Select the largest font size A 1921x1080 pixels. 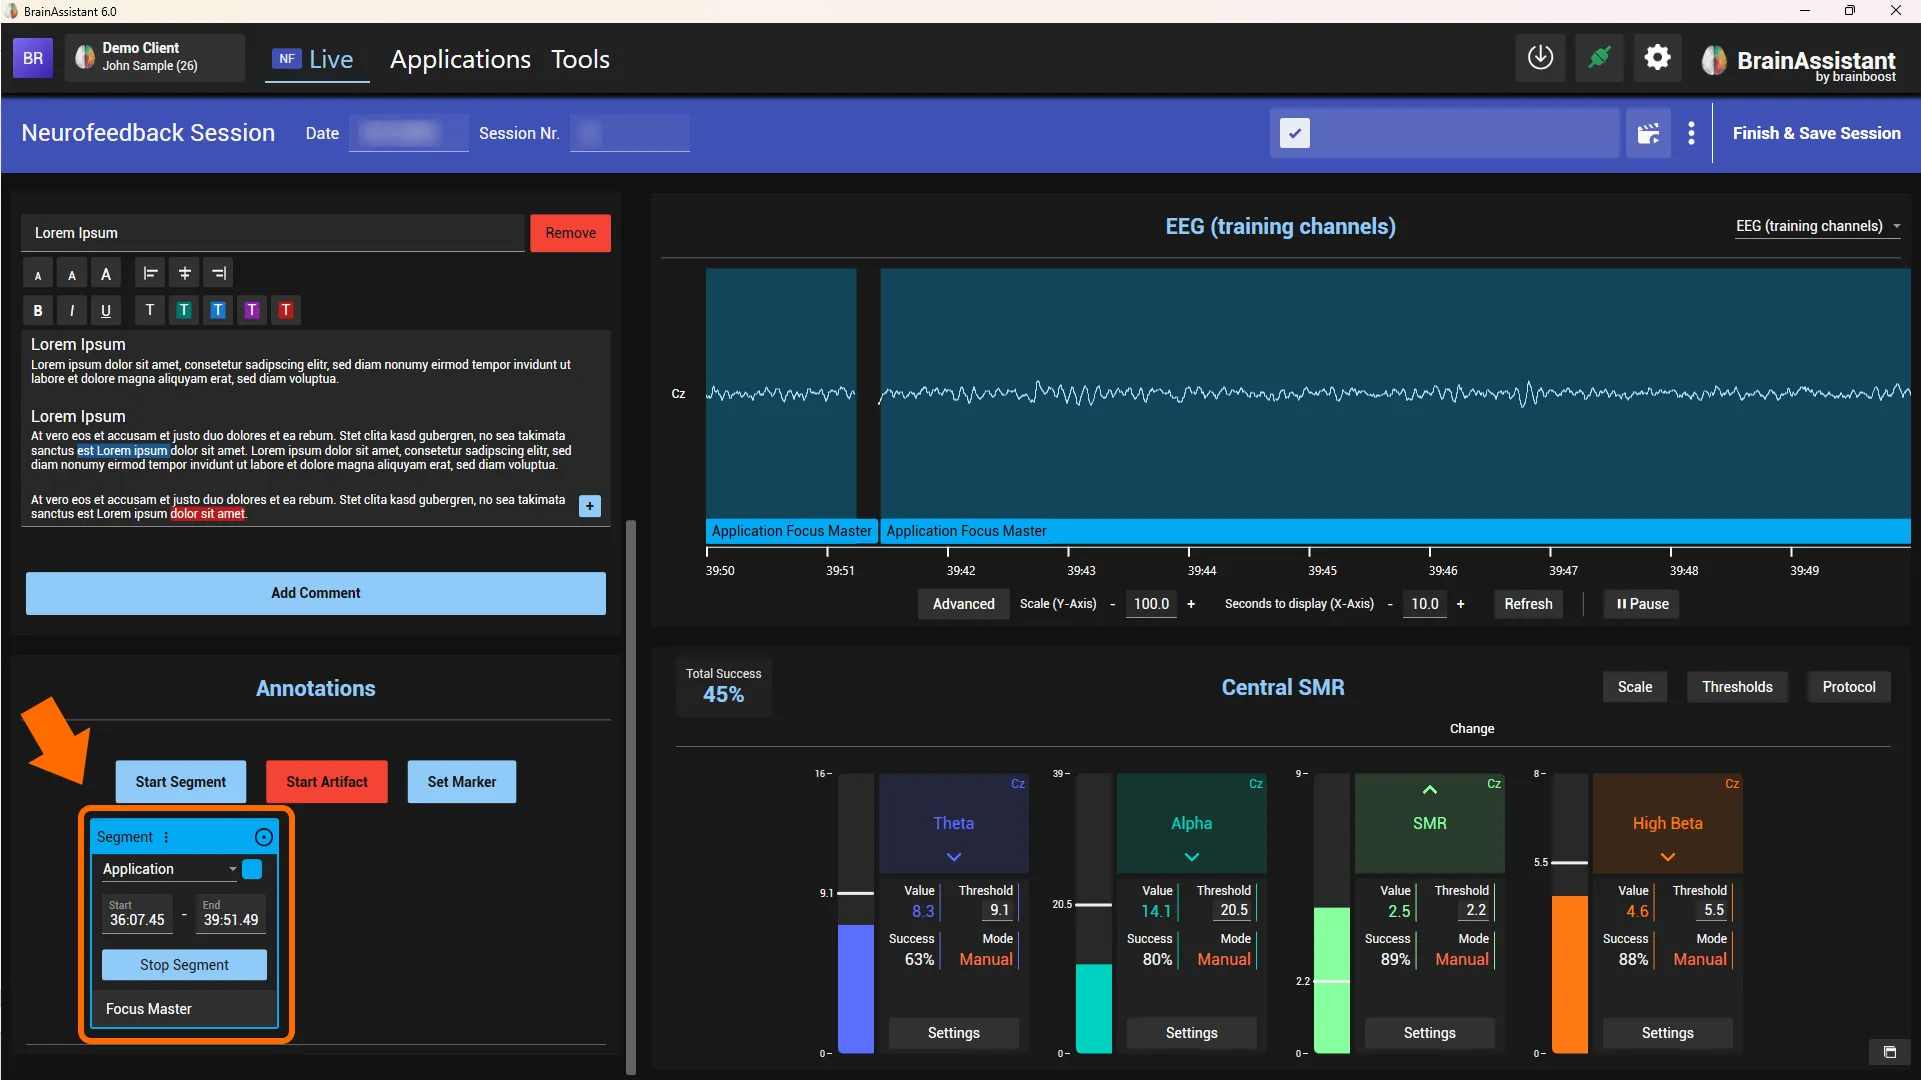pyautogui.click(x=106, y=273)
